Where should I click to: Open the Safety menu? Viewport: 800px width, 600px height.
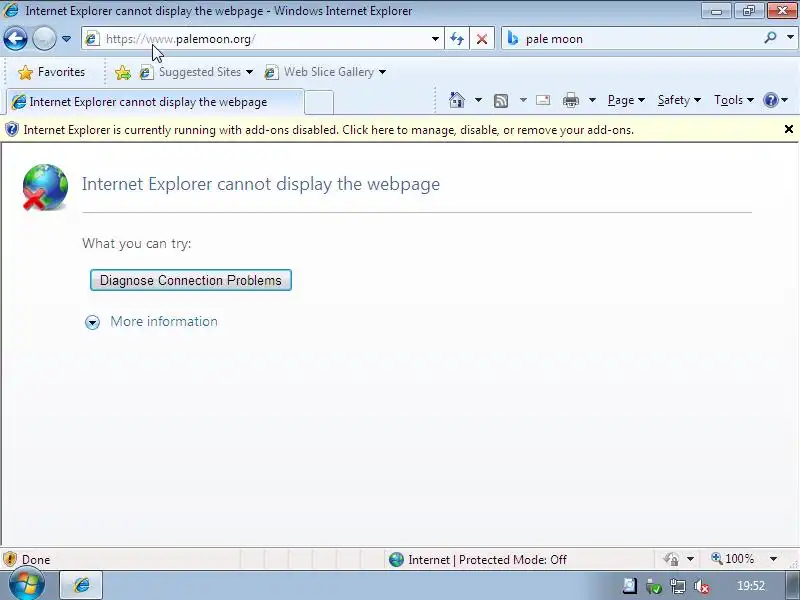[679, 100]
